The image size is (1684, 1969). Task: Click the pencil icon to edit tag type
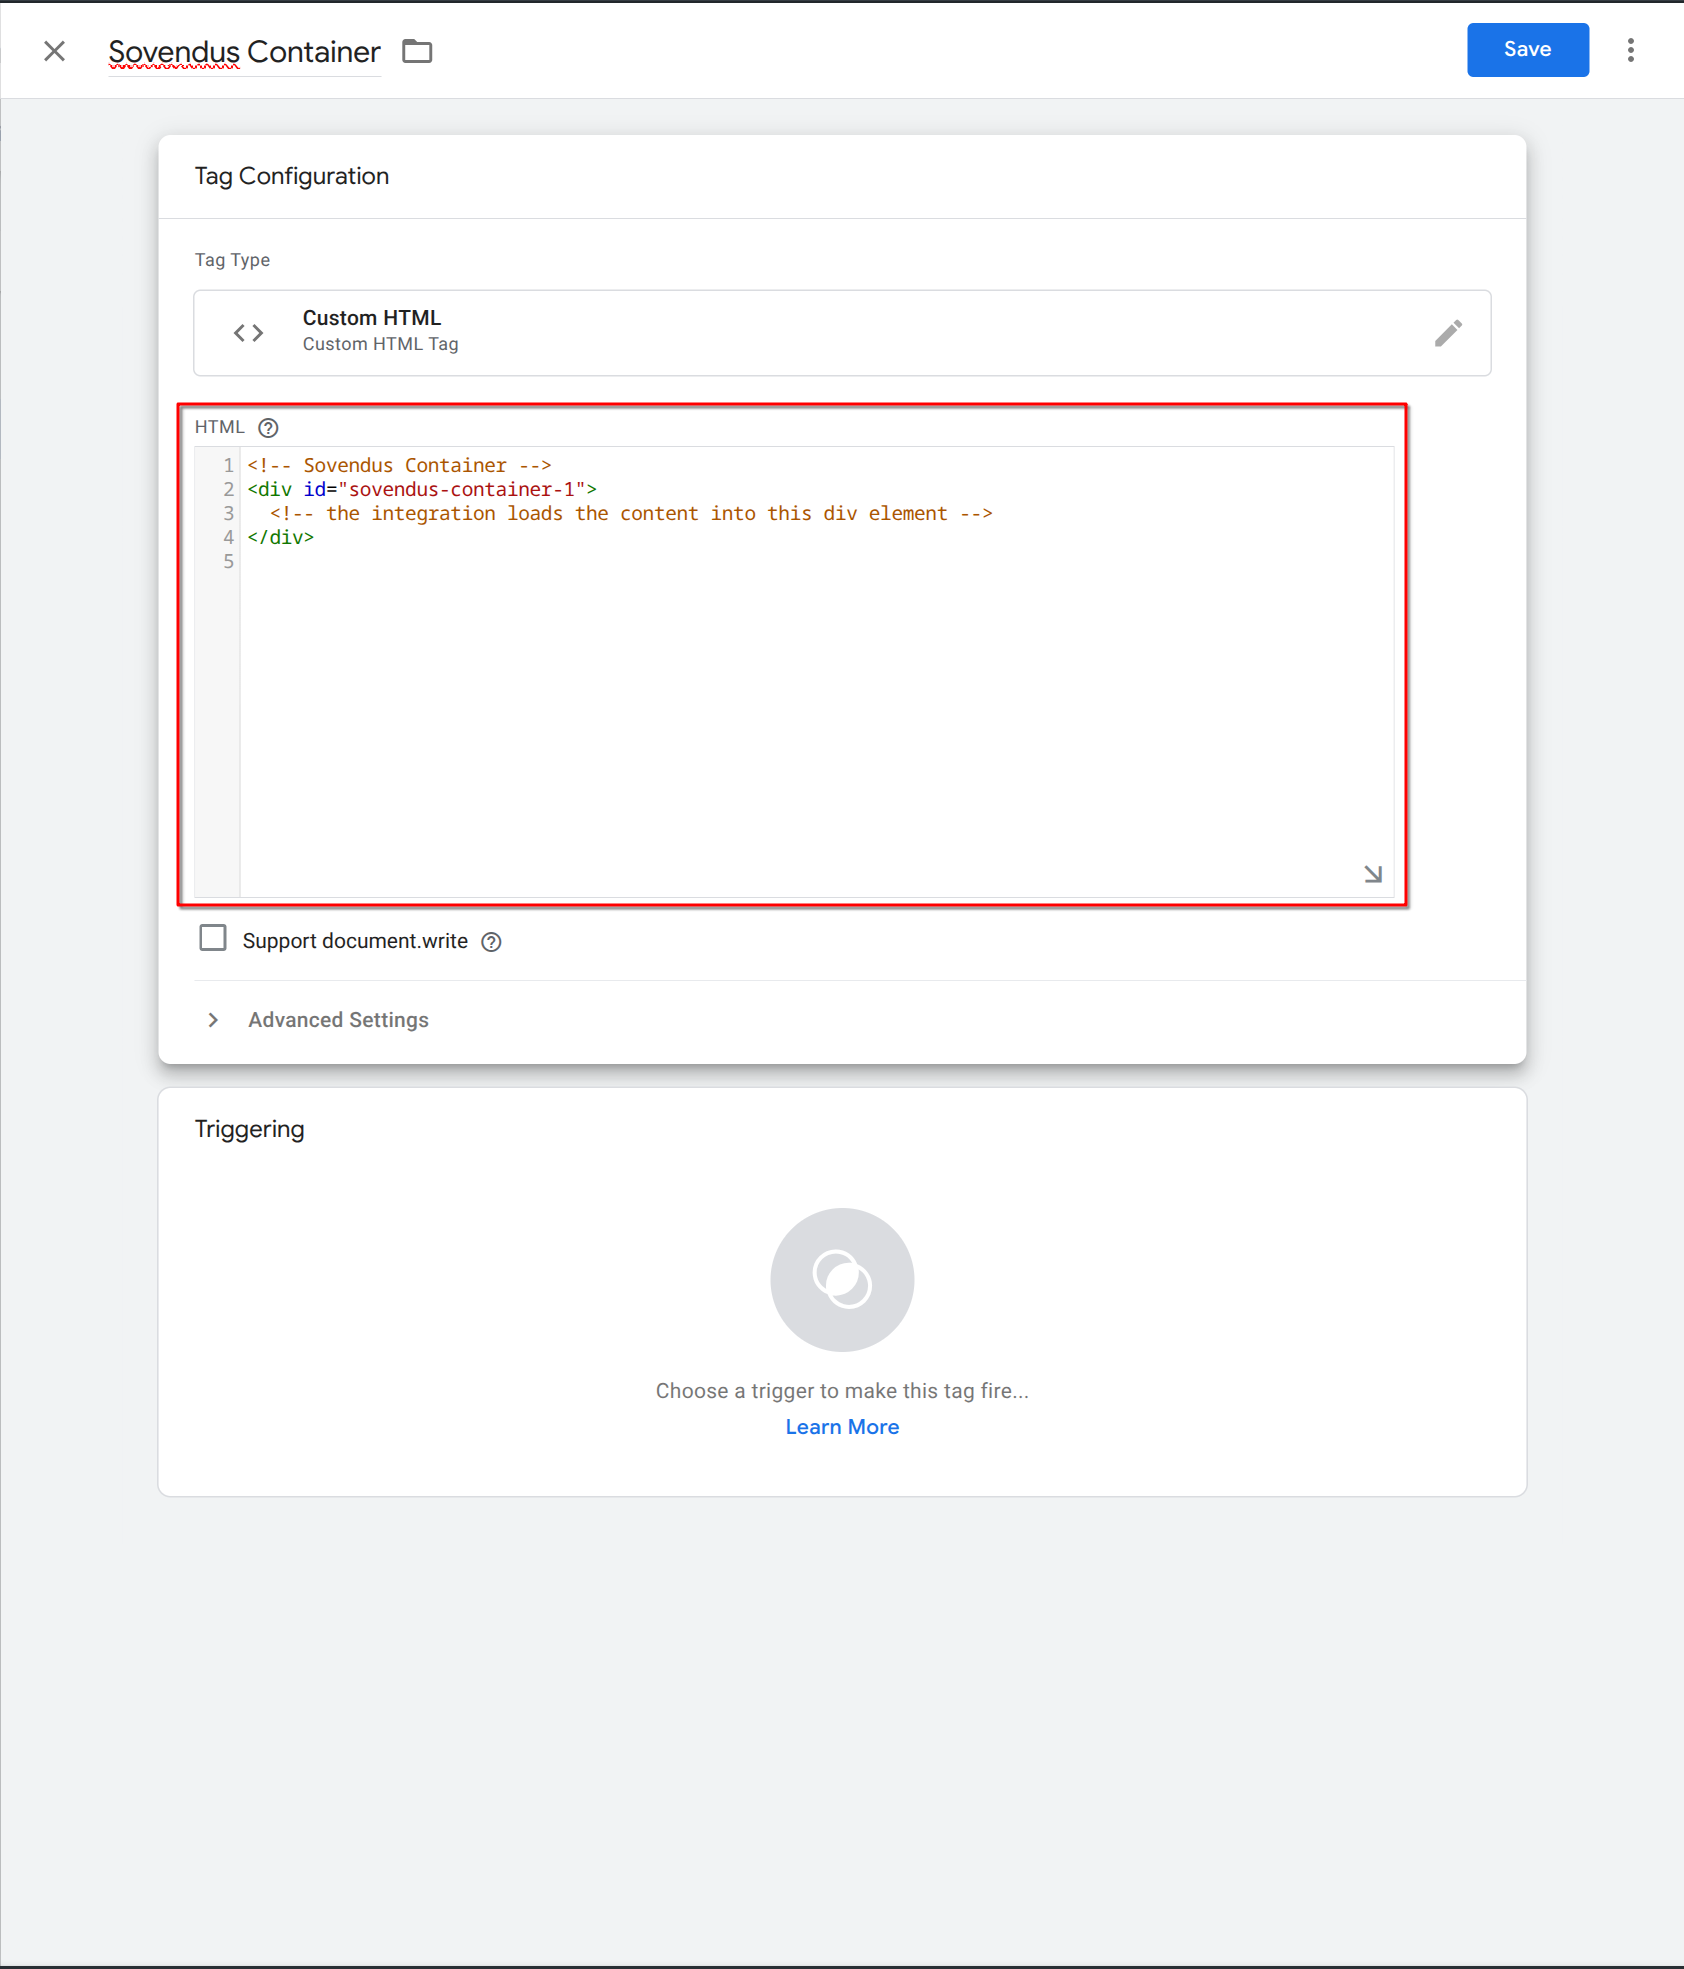(1448, 333)
